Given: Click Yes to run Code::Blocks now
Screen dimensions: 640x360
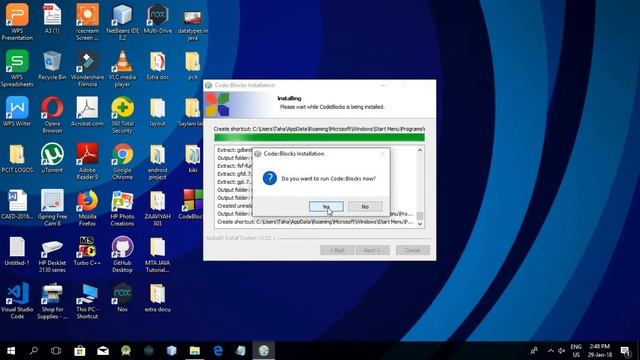Looking at the screenshot, I should [x=326, y=207].
